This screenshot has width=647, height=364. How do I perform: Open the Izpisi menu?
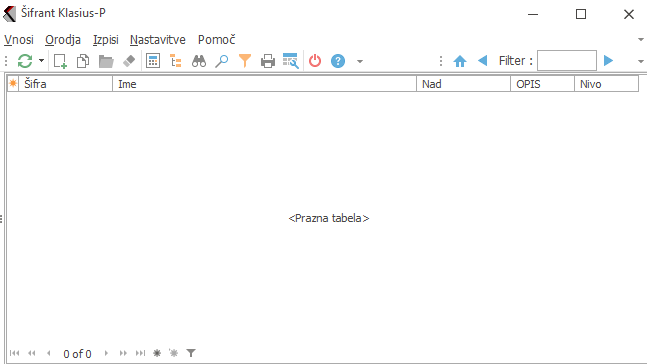(x=106, y=40)
